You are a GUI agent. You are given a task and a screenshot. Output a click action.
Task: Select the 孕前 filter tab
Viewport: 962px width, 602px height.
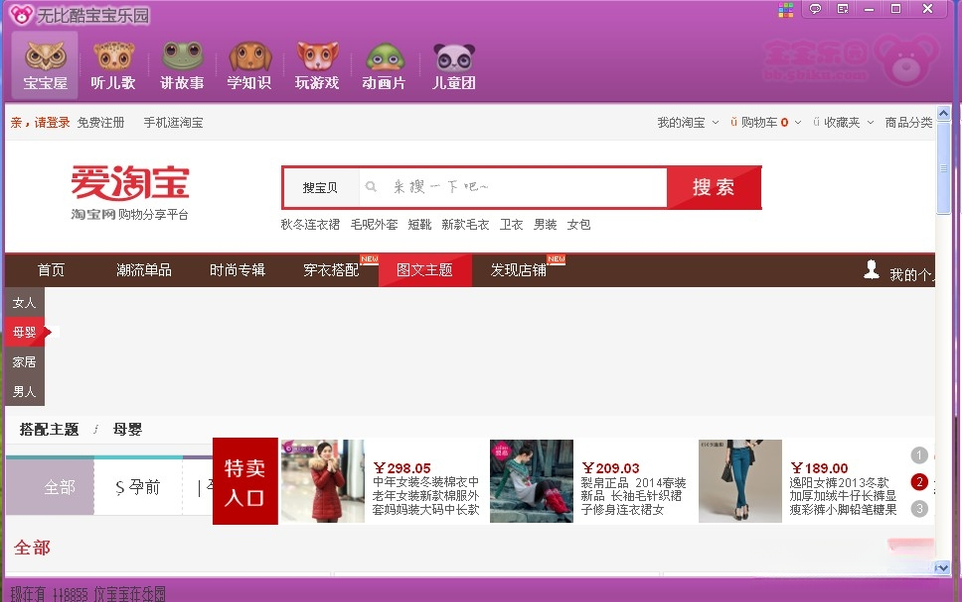point(138,487)
